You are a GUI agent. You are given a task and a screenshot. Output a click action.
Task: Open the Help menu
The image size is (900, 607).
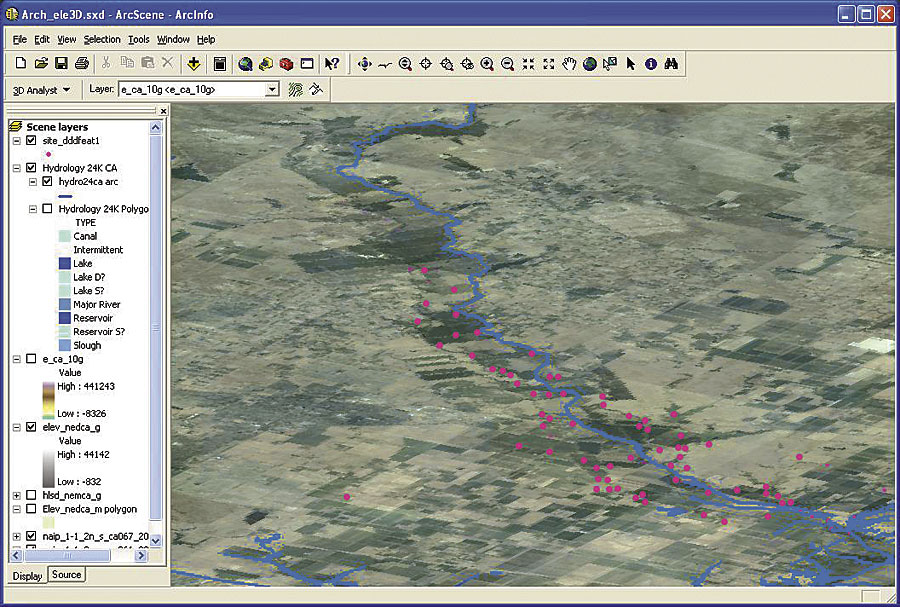pyautogui.click(x=206, y=40)
